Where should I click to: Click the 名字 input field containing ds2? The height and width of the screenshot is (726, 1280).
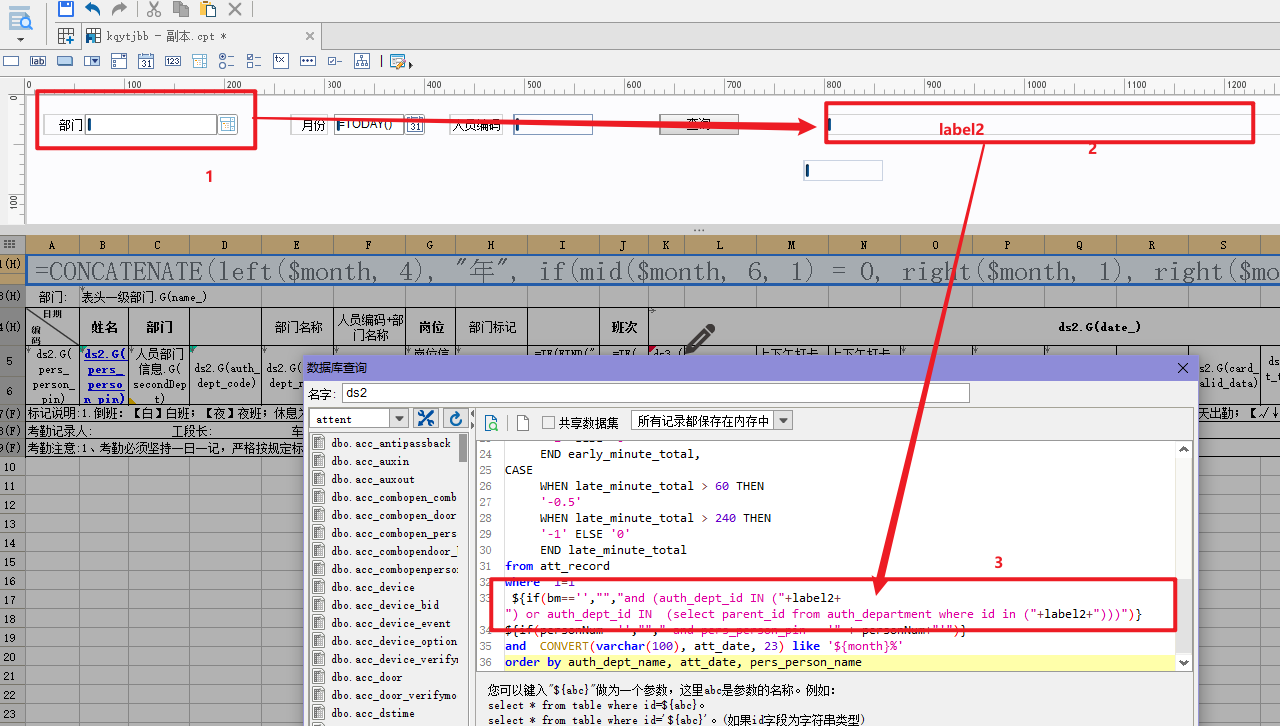tap(655, 393)
